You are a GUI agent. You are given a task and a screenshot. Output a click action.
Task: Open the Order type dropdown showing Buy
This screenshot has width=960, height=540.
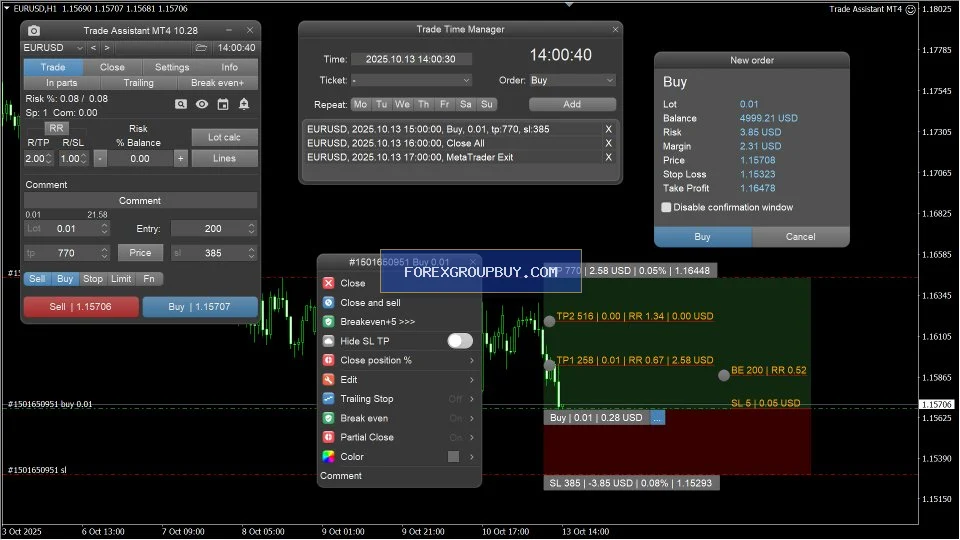point(572,81)
